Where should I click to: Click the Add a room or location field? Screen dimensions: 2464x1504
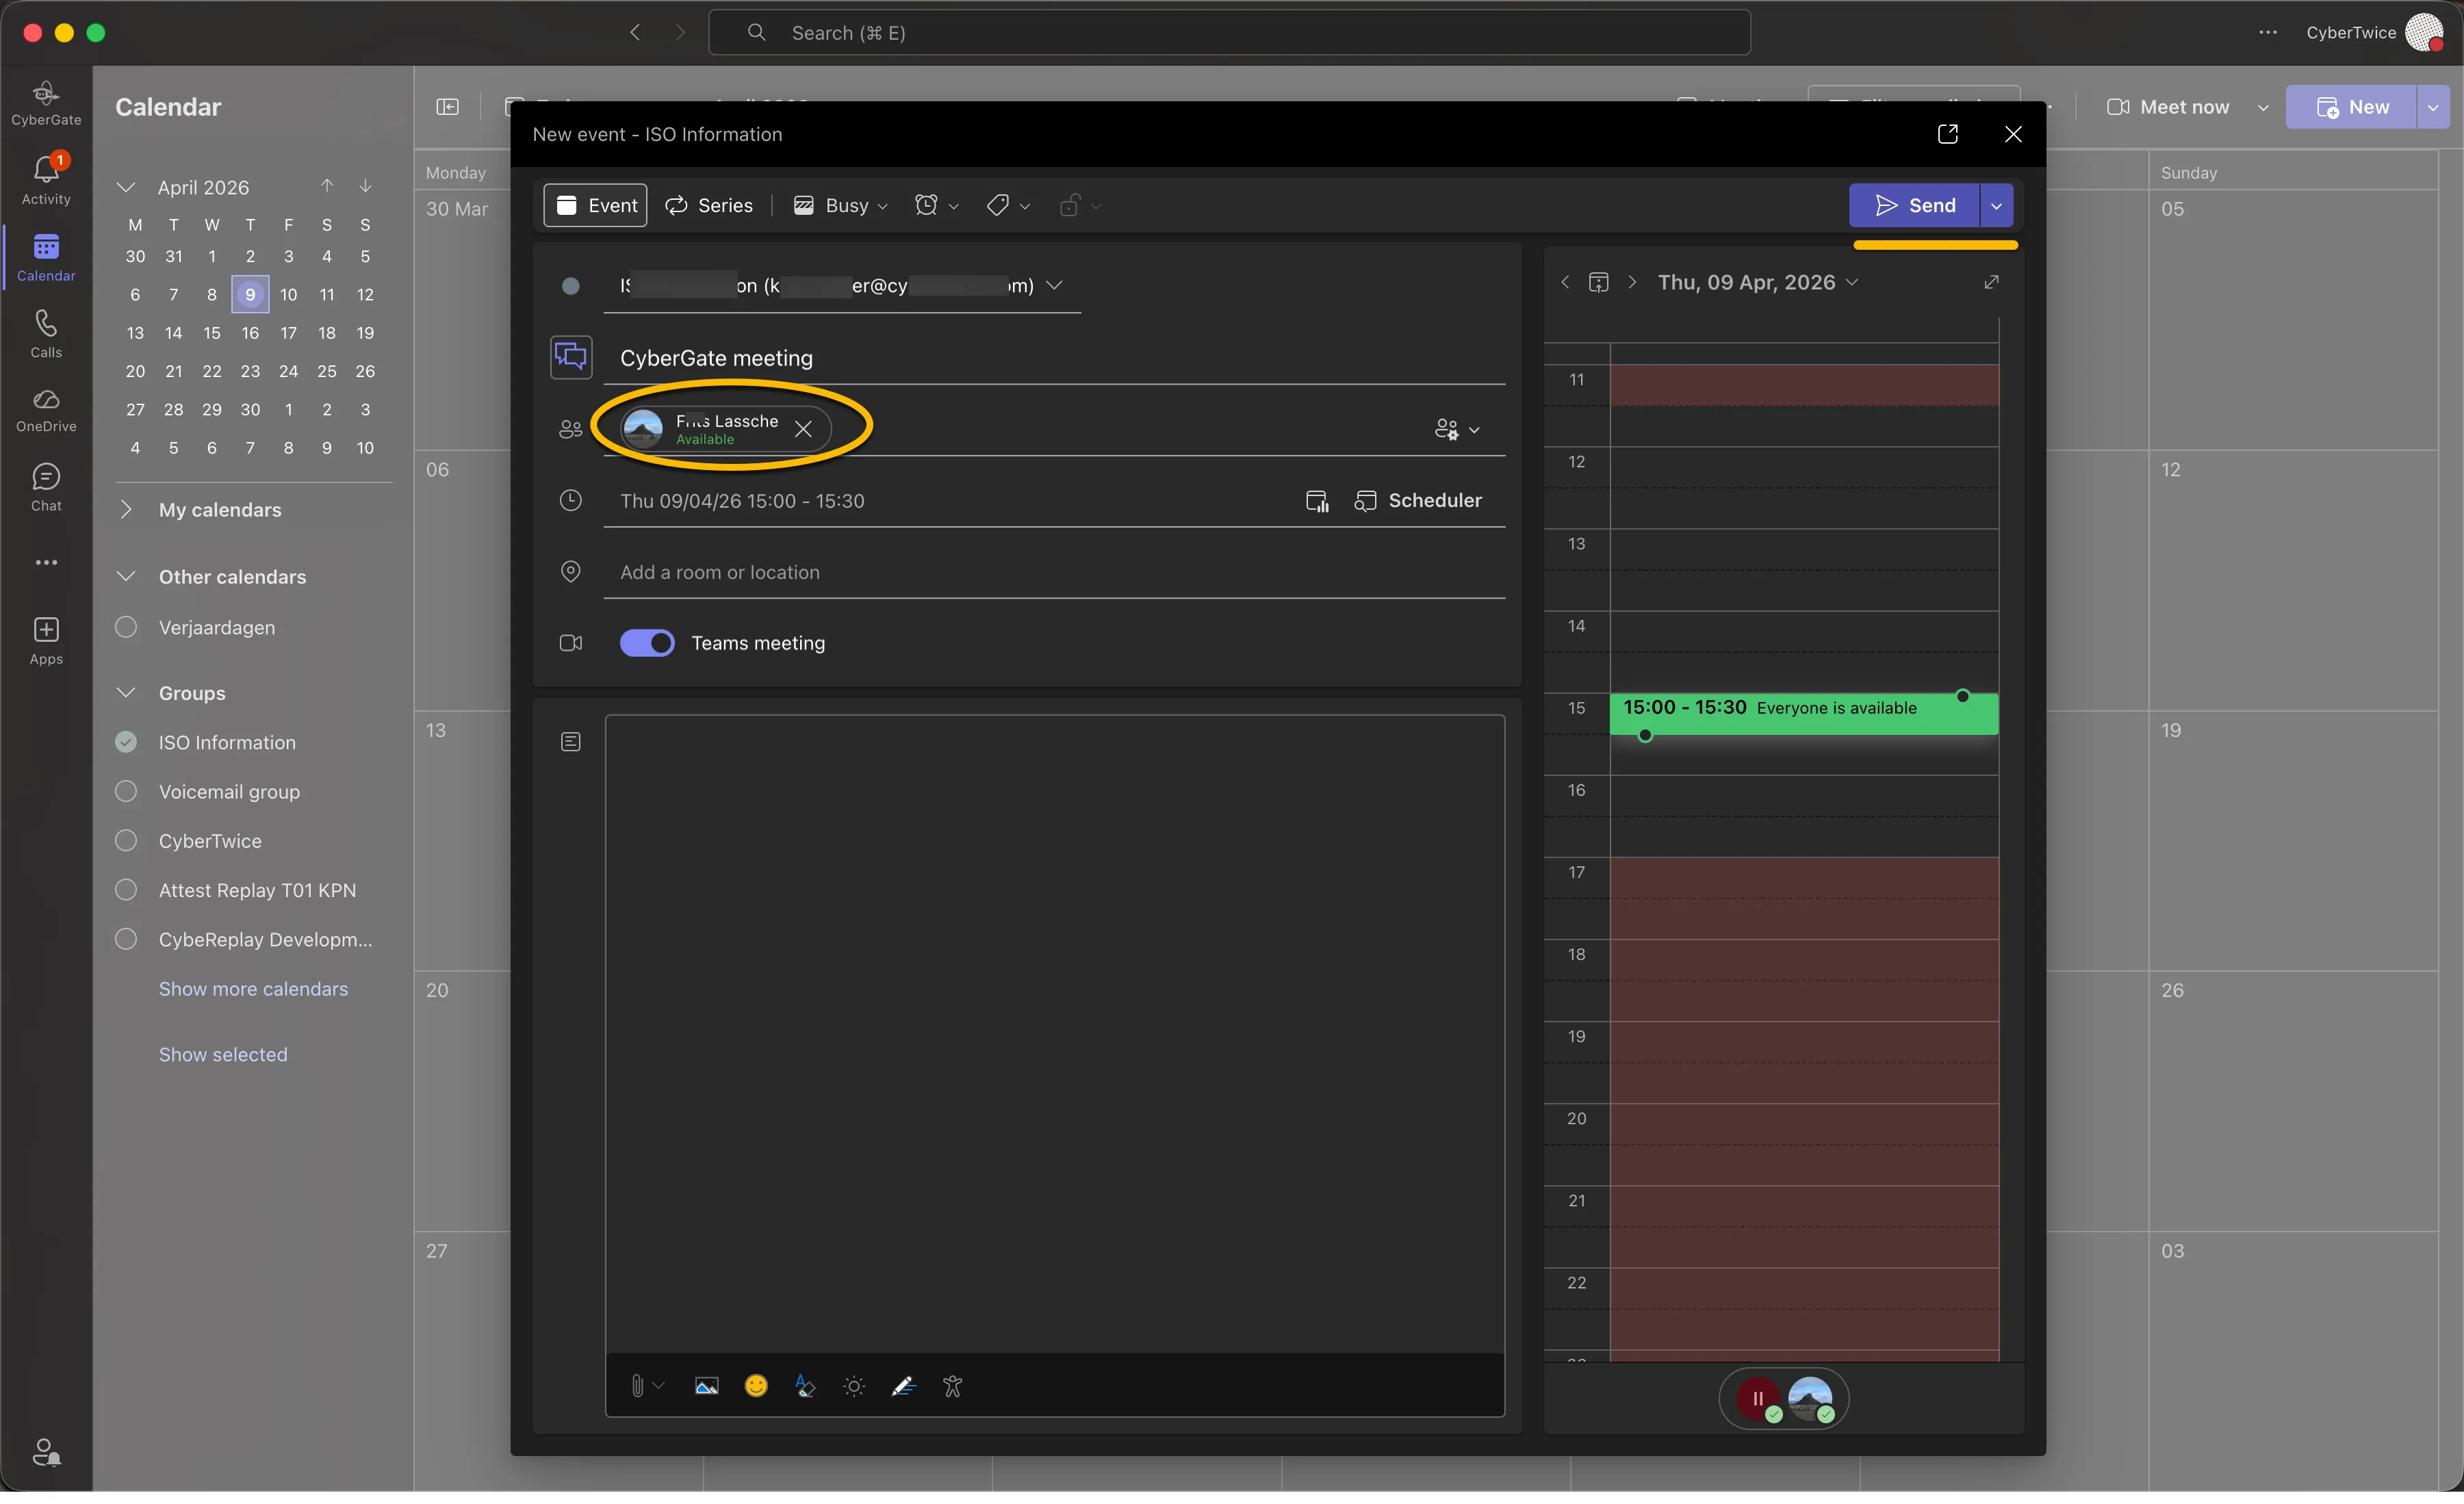coord(1054,572)
